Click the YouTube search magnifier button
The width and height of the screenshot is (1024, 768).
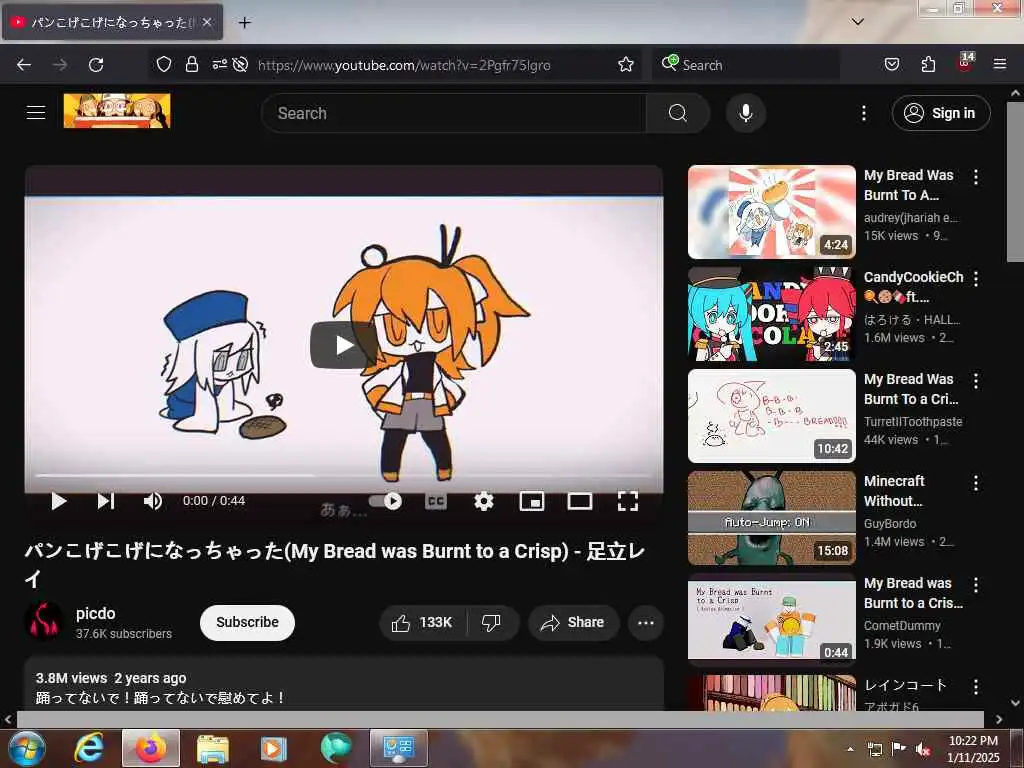tap(678, 113)
